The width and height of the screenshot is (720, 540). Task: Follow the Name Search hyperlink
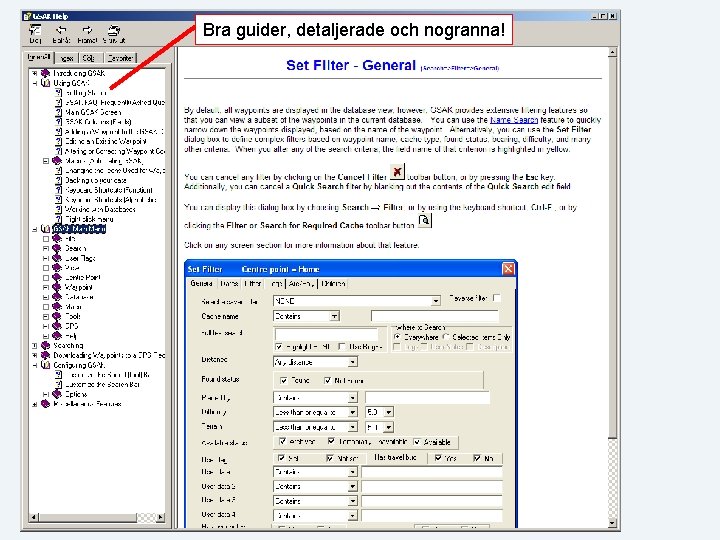pos(513,120)
